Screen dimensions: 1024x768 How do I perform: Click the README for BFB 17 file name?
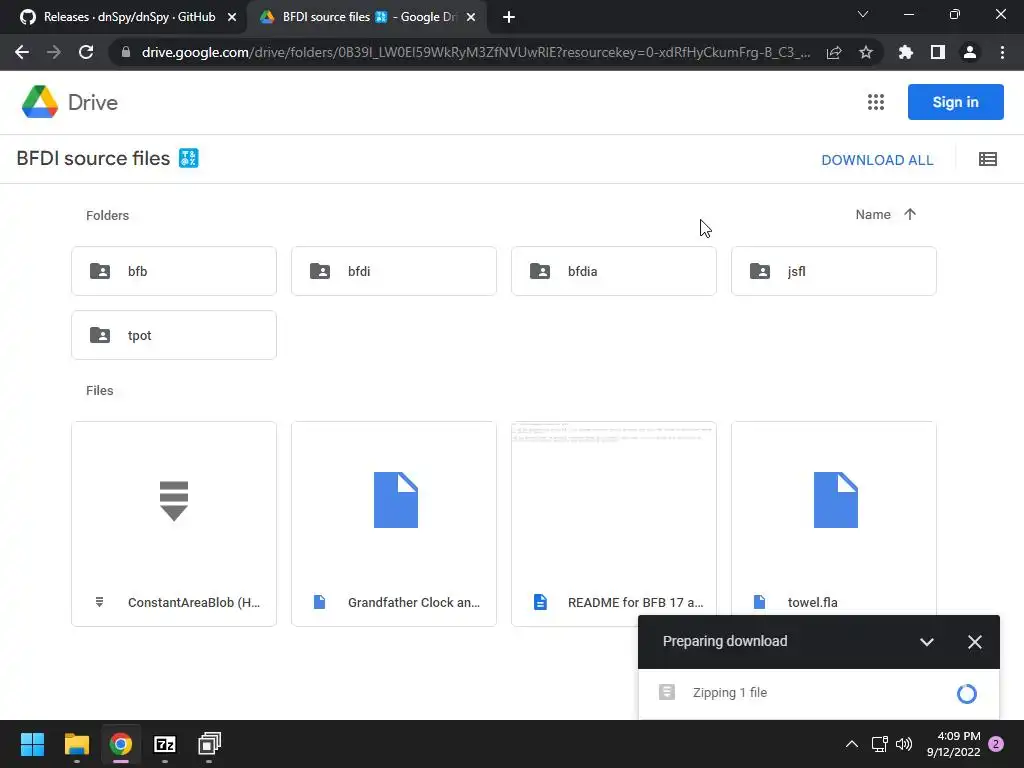coord(635,602)
